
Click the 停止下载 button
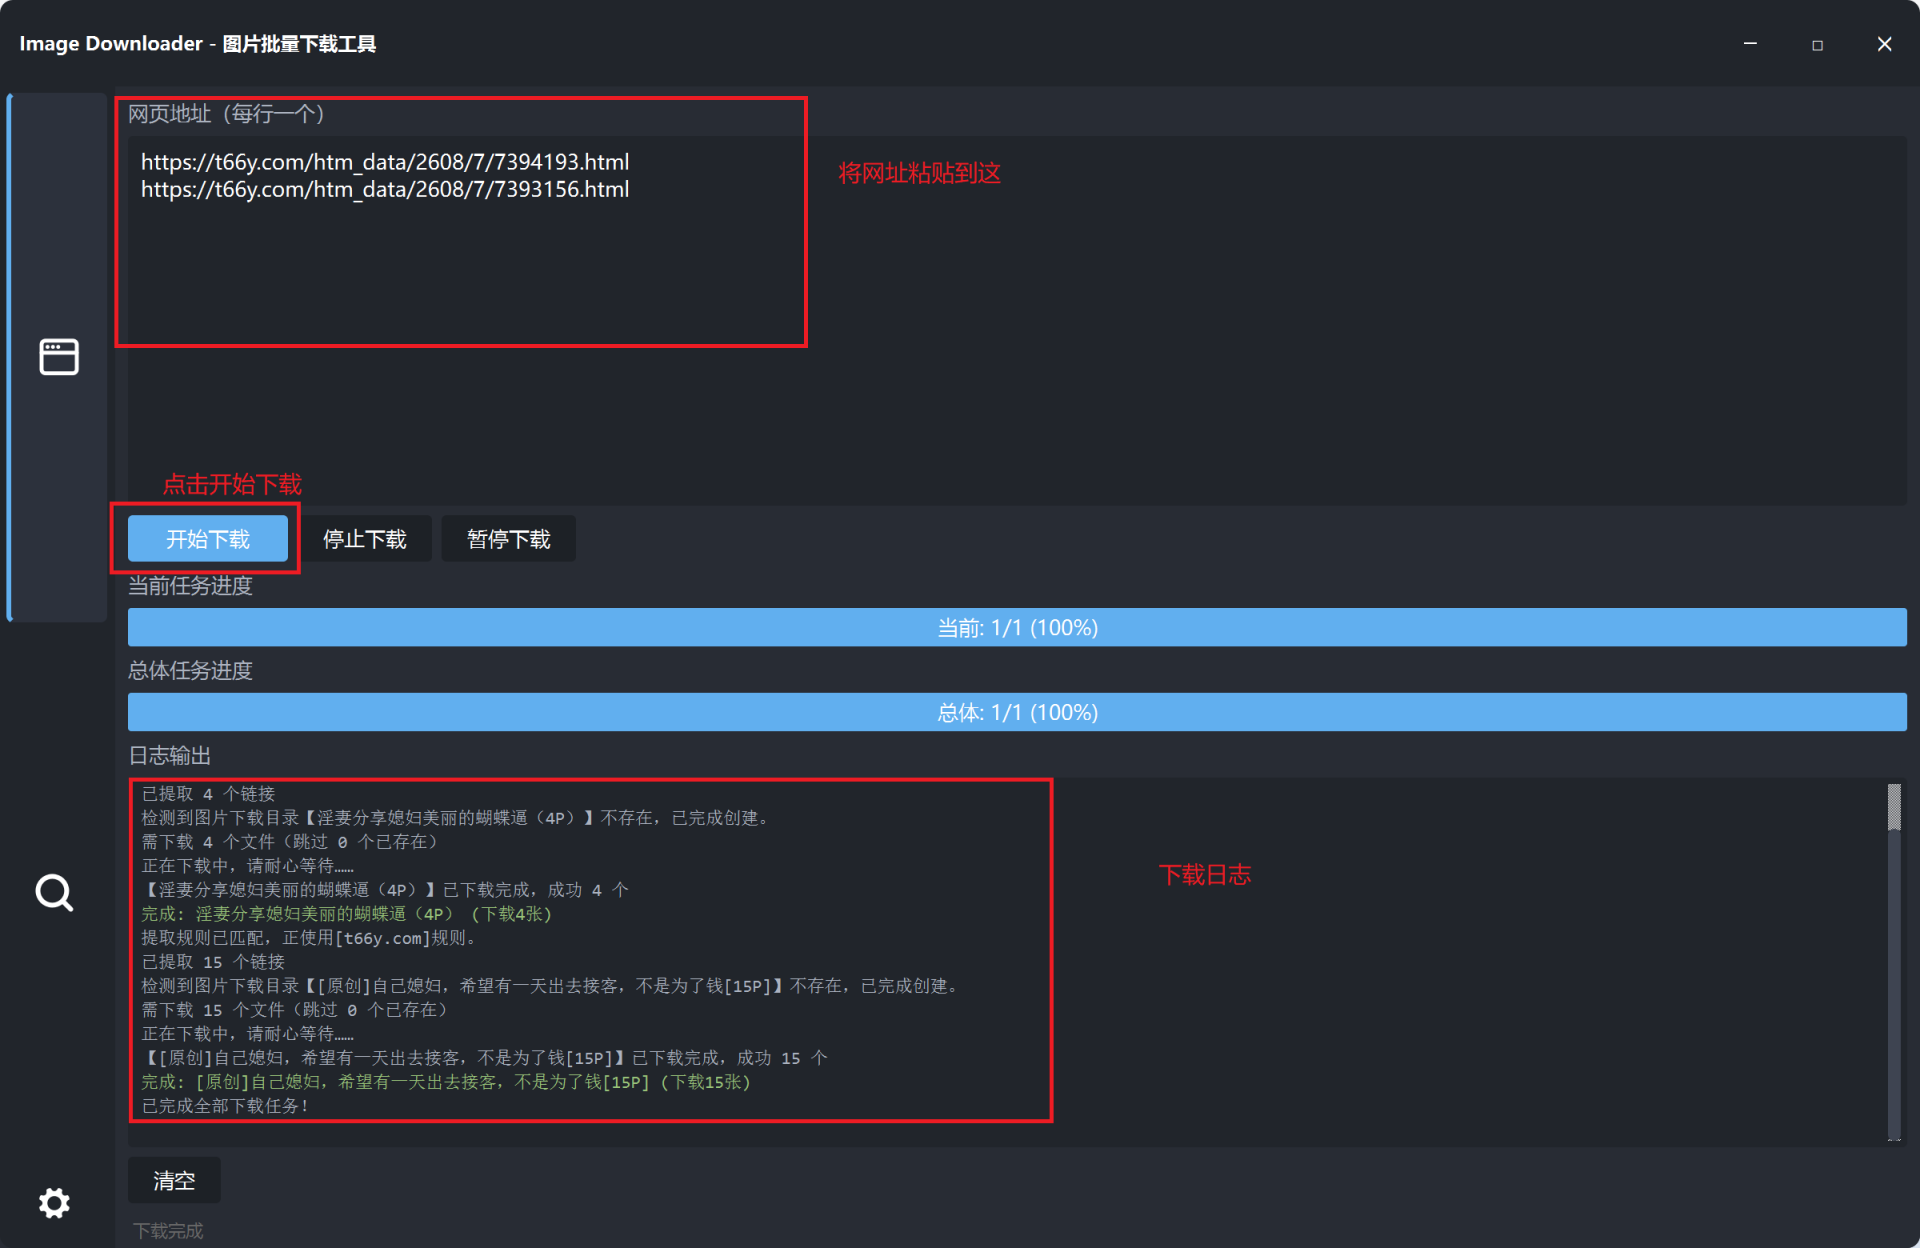[365, 539]
